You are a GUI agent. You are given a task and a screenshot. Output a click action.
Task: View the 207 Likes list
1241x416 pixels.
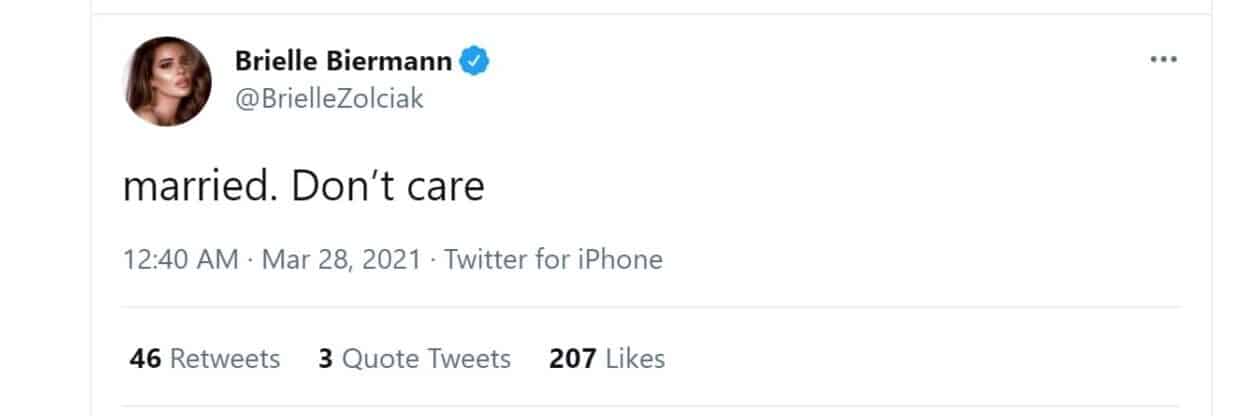click(607, 358)
